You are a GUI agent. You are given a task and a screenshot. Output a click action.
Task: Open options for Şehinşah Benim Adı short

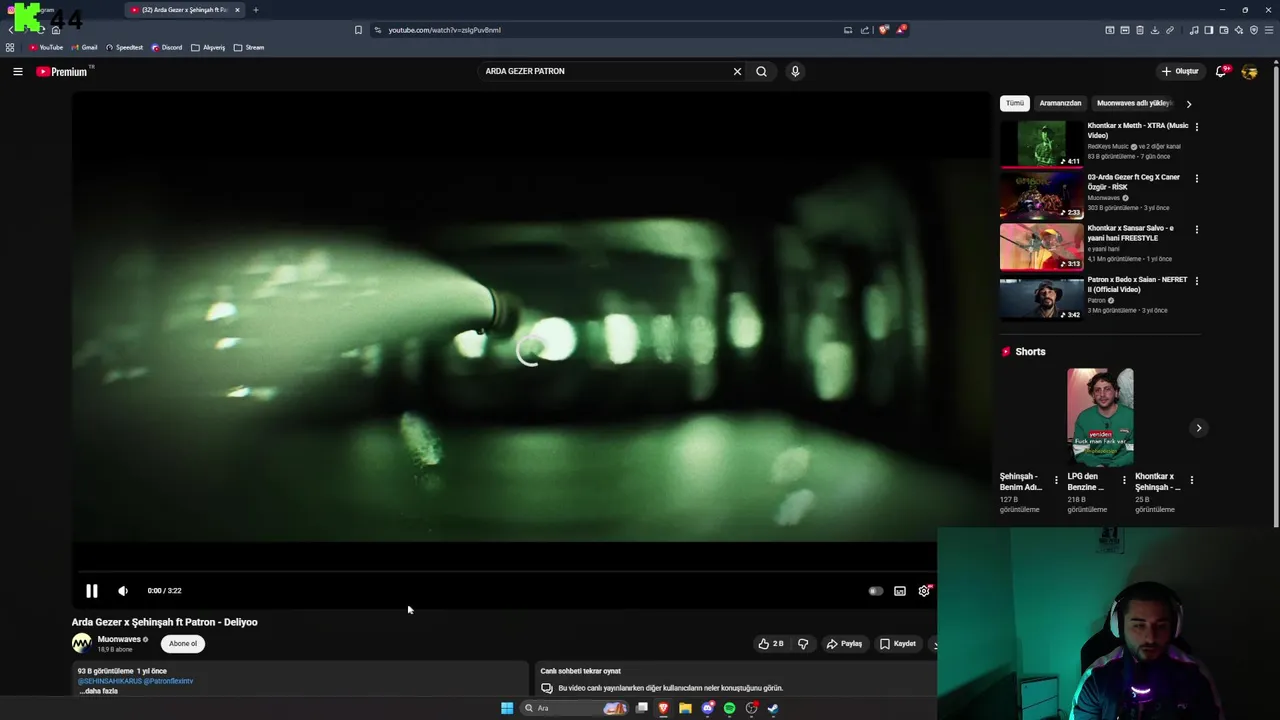1056,480
